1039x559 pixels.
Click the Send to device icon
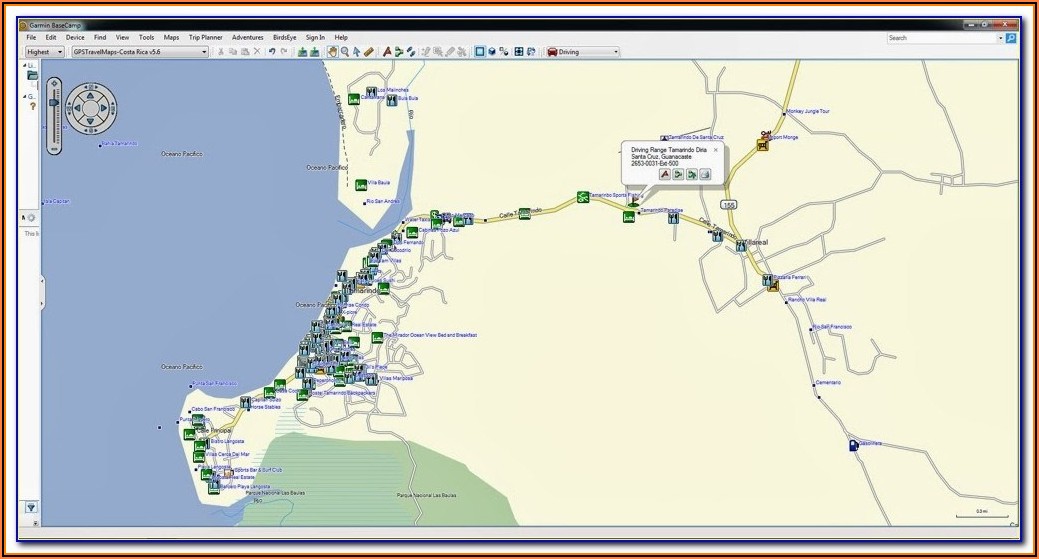point(302,52)
